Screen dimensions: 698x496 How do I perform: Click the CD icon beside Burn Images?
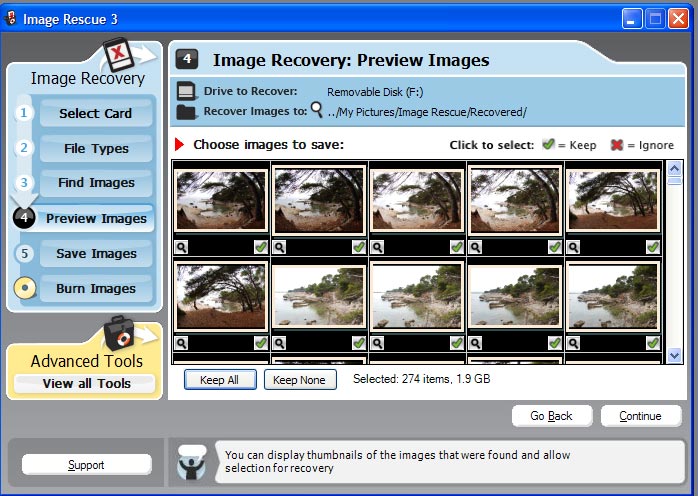coord(24,288)
